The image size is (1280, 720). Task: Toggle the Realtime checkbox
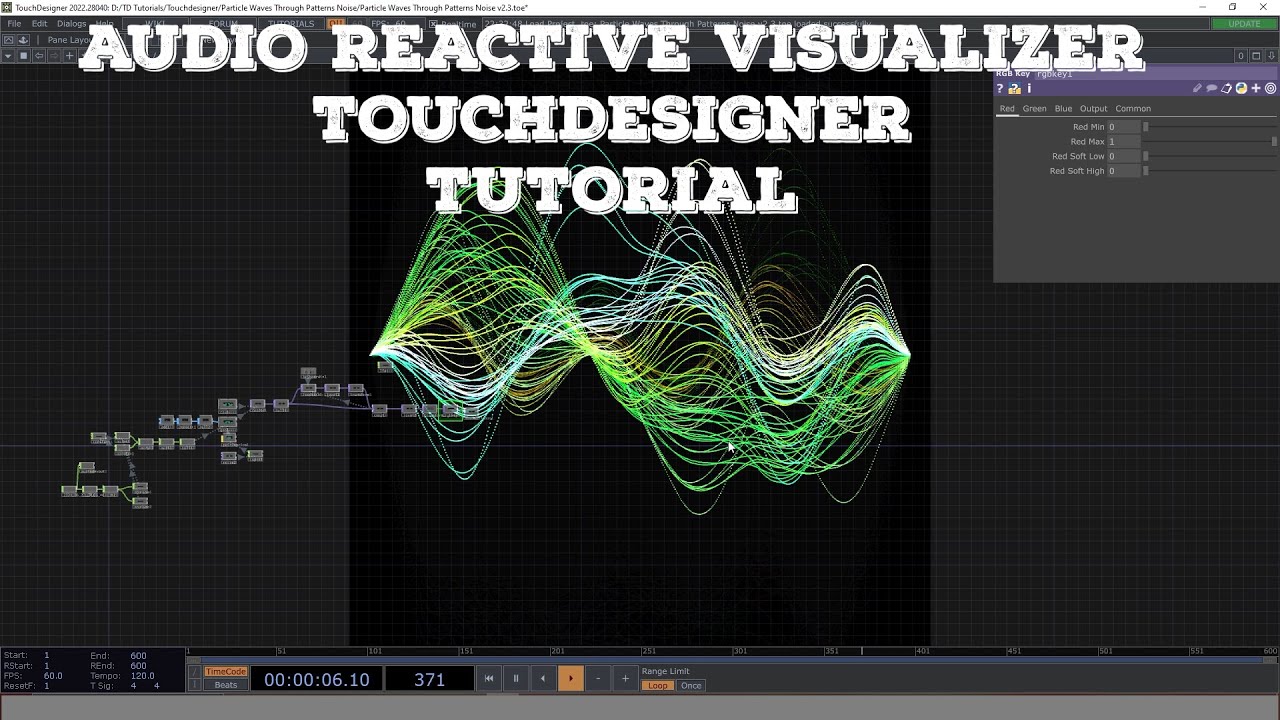pyautogui.click(x=433, y=24)
